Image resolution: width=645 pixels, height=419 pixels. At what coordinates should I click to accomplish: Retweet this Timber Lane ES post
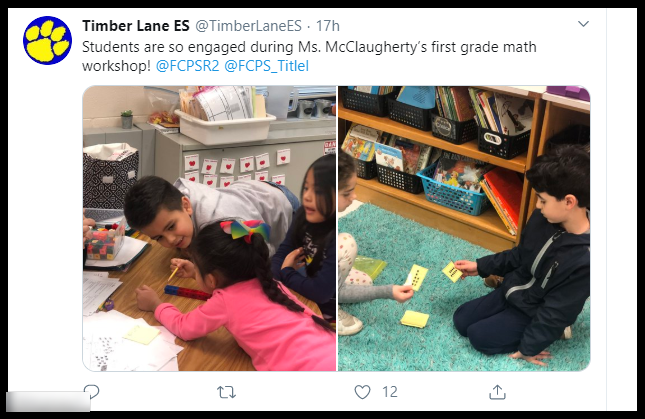tap(226, 392)
